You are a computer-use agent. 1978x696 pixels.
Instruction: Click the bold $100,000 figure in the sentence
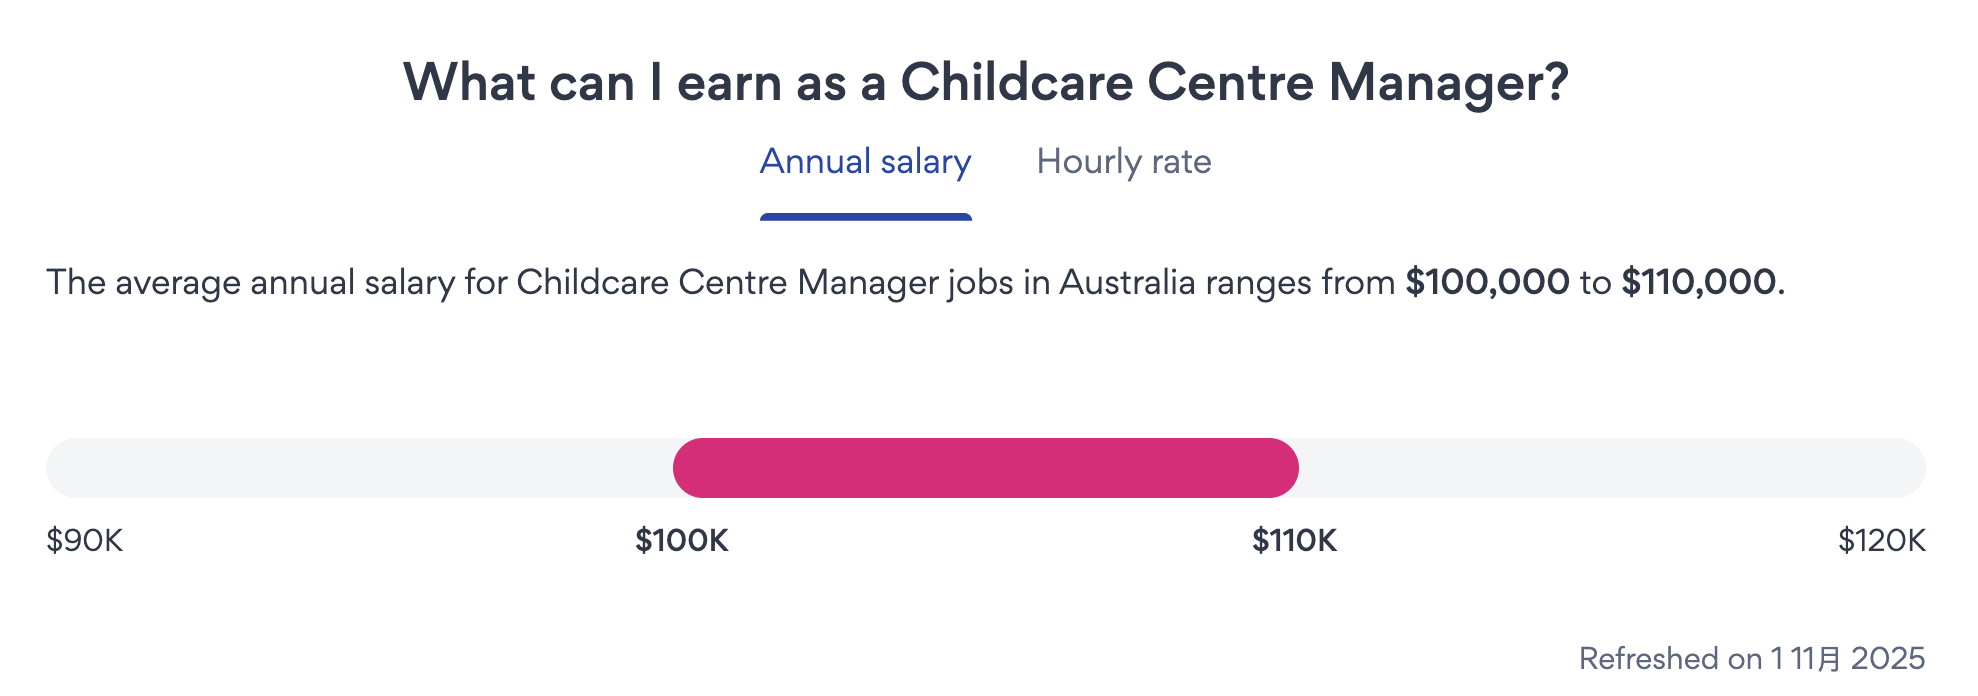pyautogui.click(x=1487, y=282)
